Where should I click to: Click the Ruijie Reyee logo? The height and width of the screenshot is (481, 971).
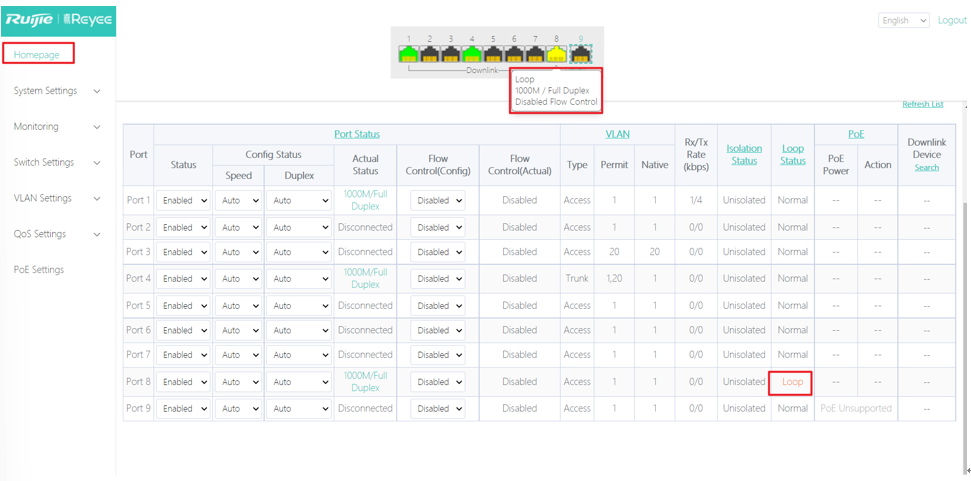58,19
